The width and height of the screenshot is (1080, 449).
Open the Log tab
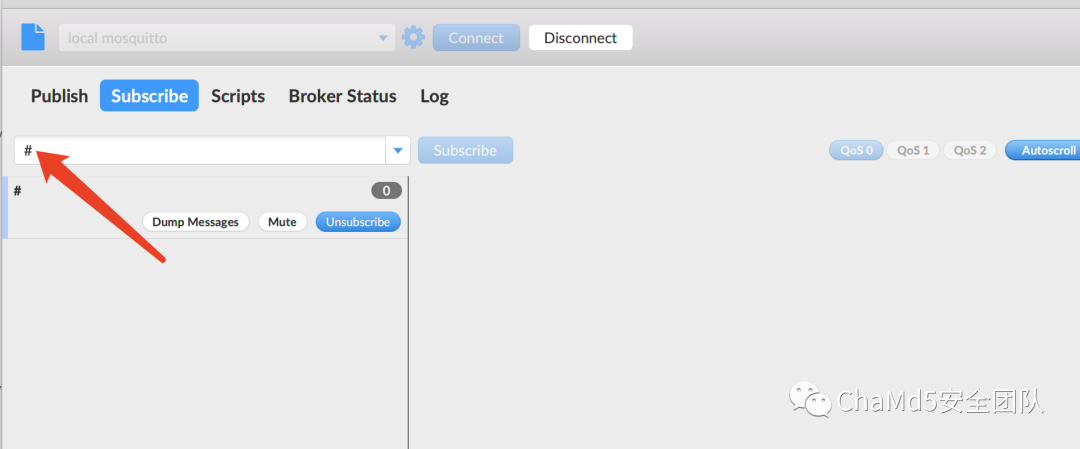pyautogui.click(x=434, y=96)
